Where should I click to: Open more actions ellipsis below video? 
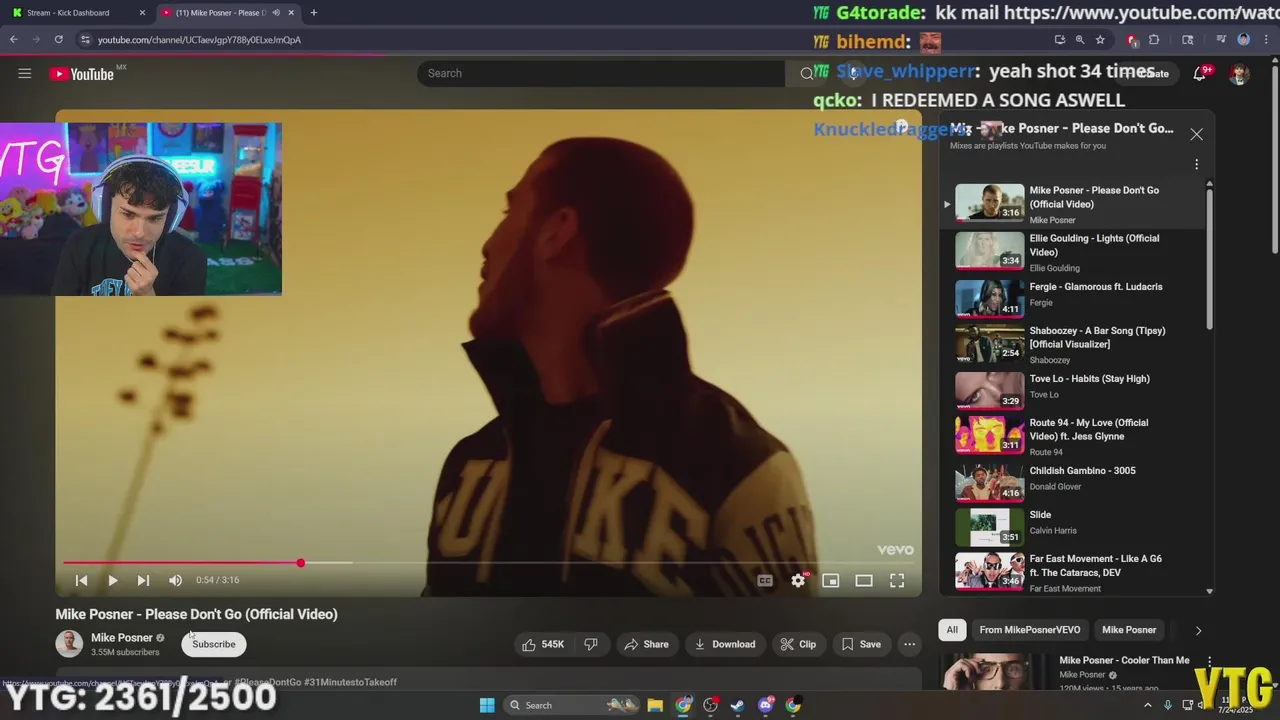[909, 644]
